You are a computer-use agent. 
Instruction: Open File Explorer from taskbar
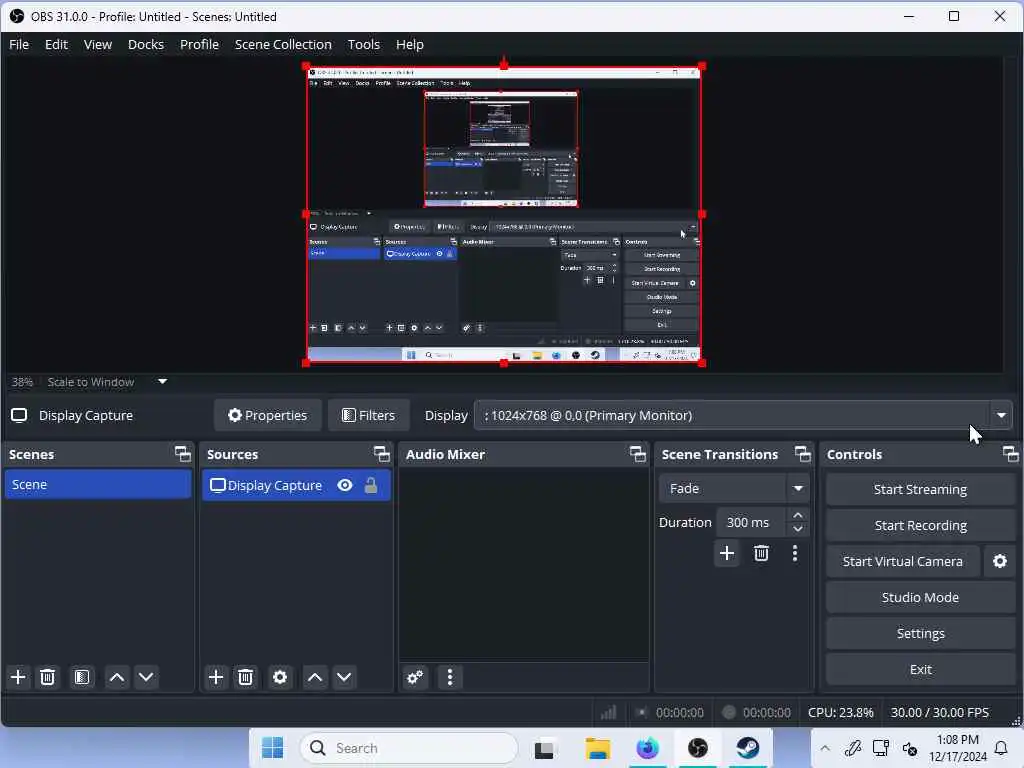597,748
